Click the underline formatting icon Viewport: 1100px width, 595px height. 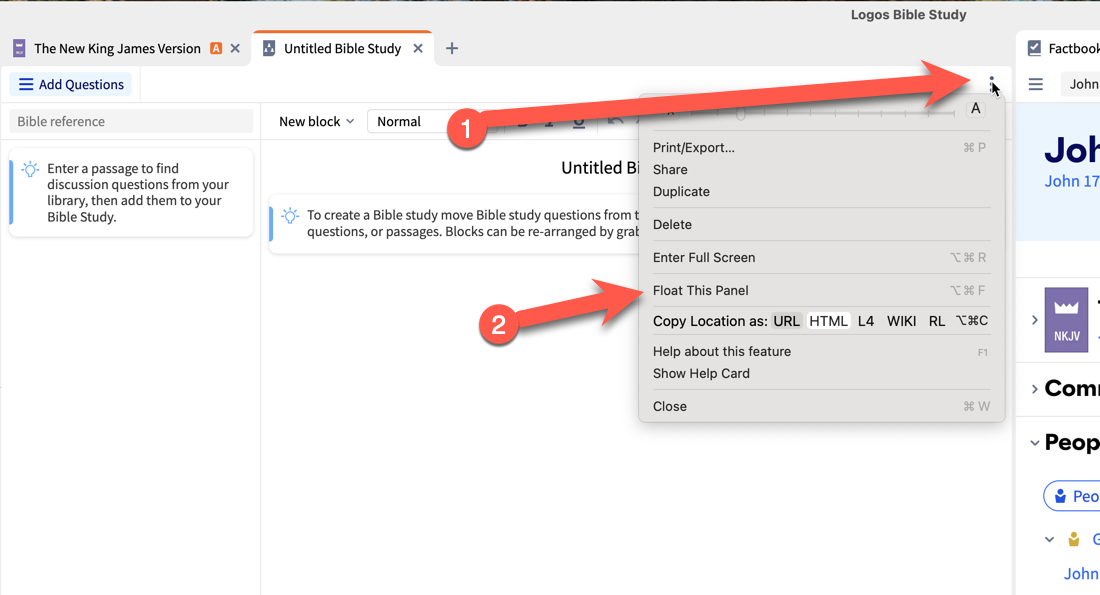(x=579, y=122)
